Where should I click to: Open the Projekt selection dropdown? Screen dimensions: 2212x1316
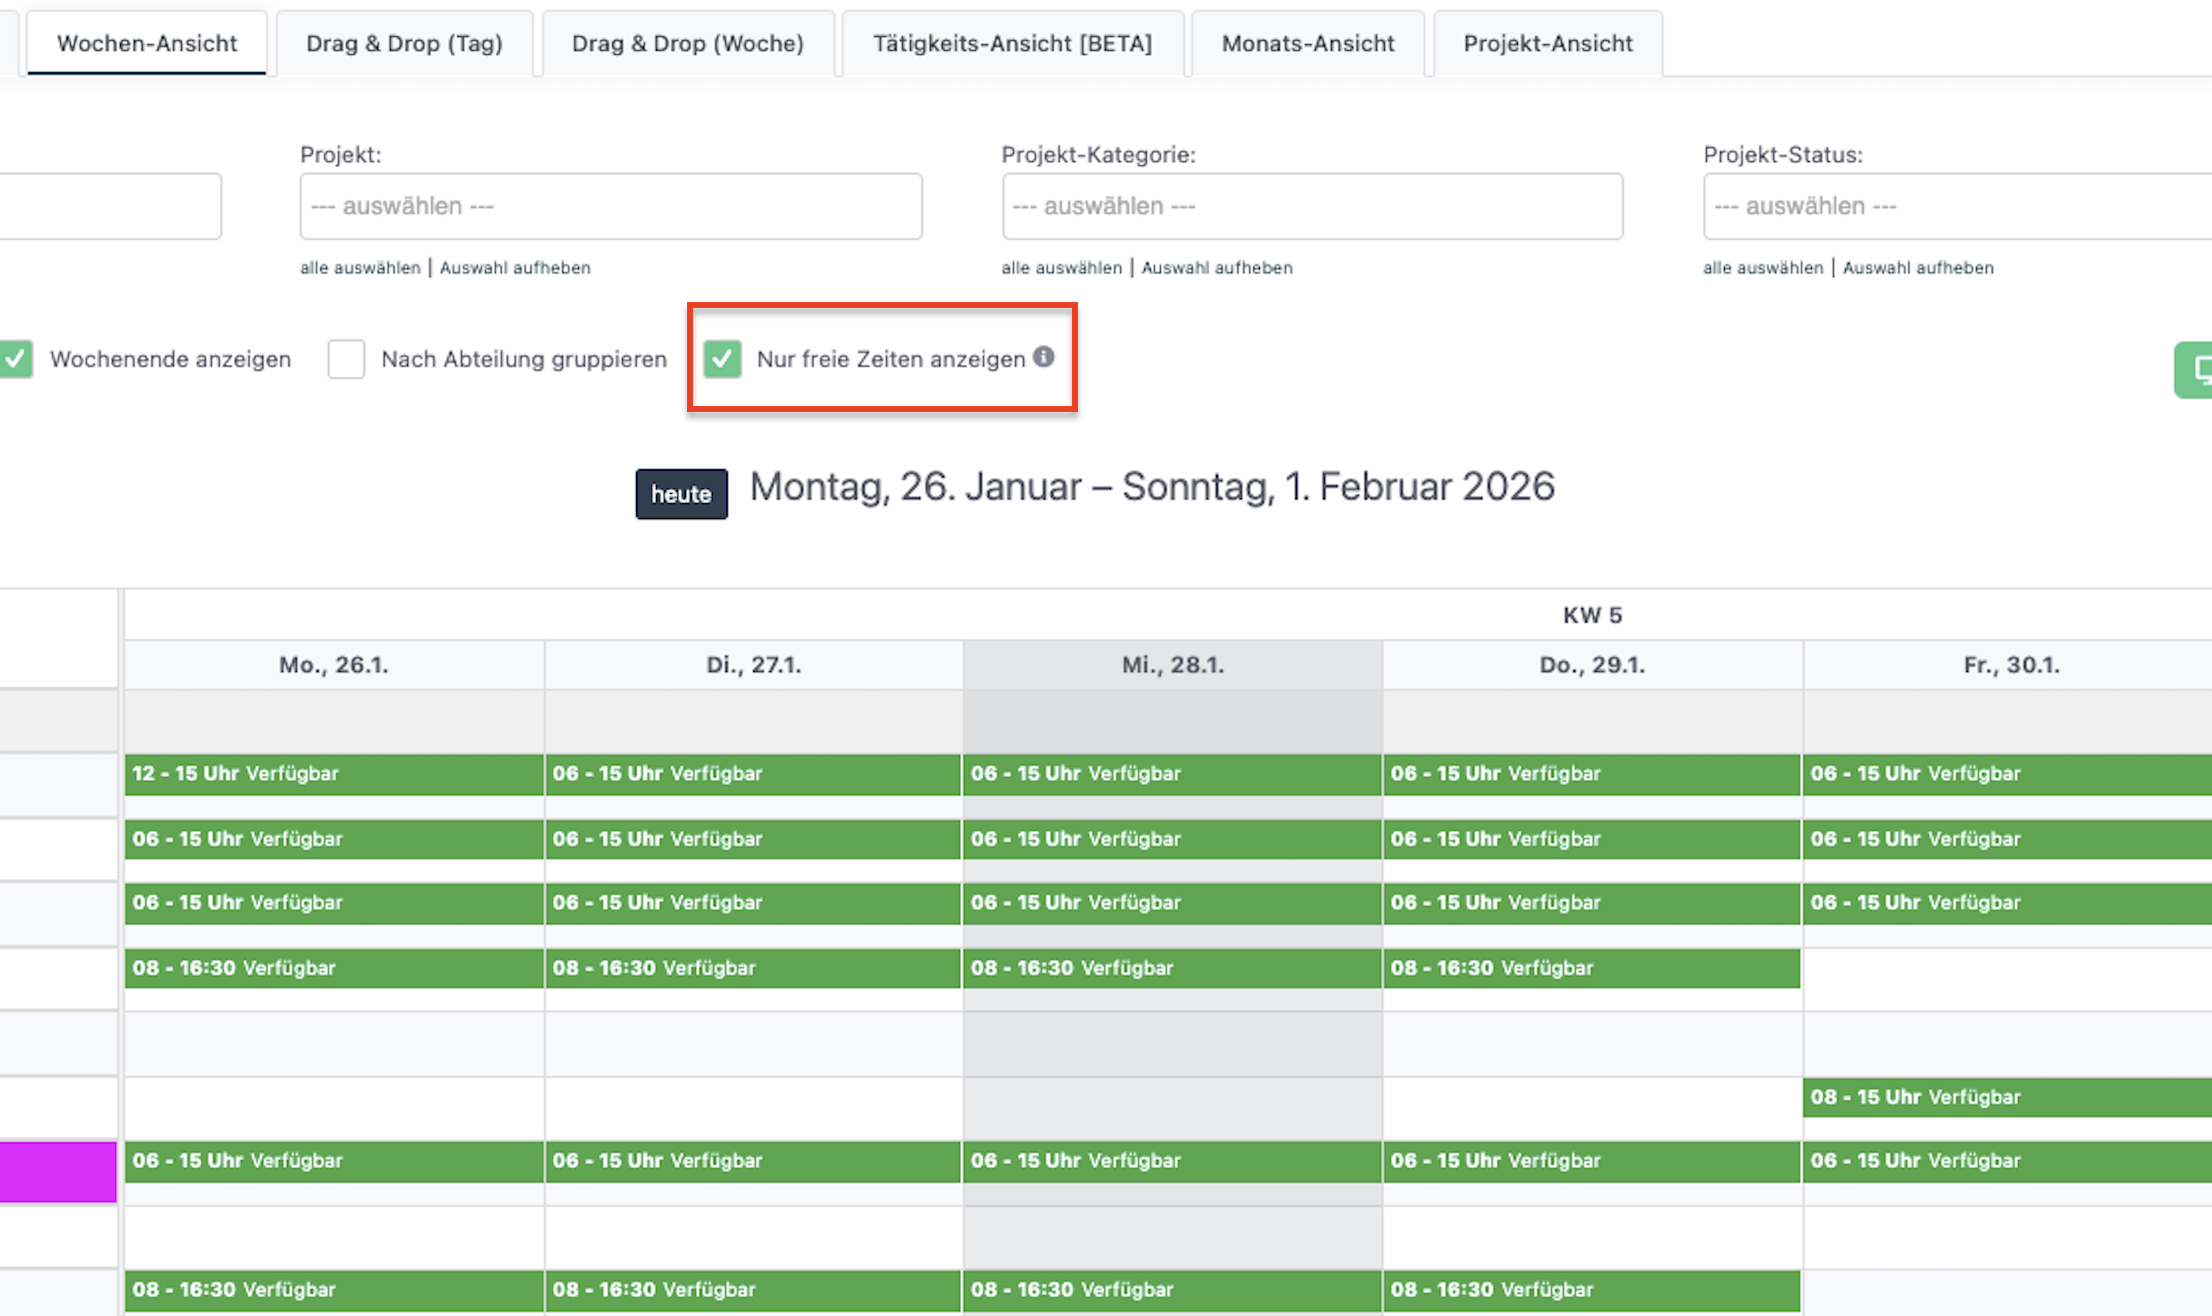coord(610,206)
